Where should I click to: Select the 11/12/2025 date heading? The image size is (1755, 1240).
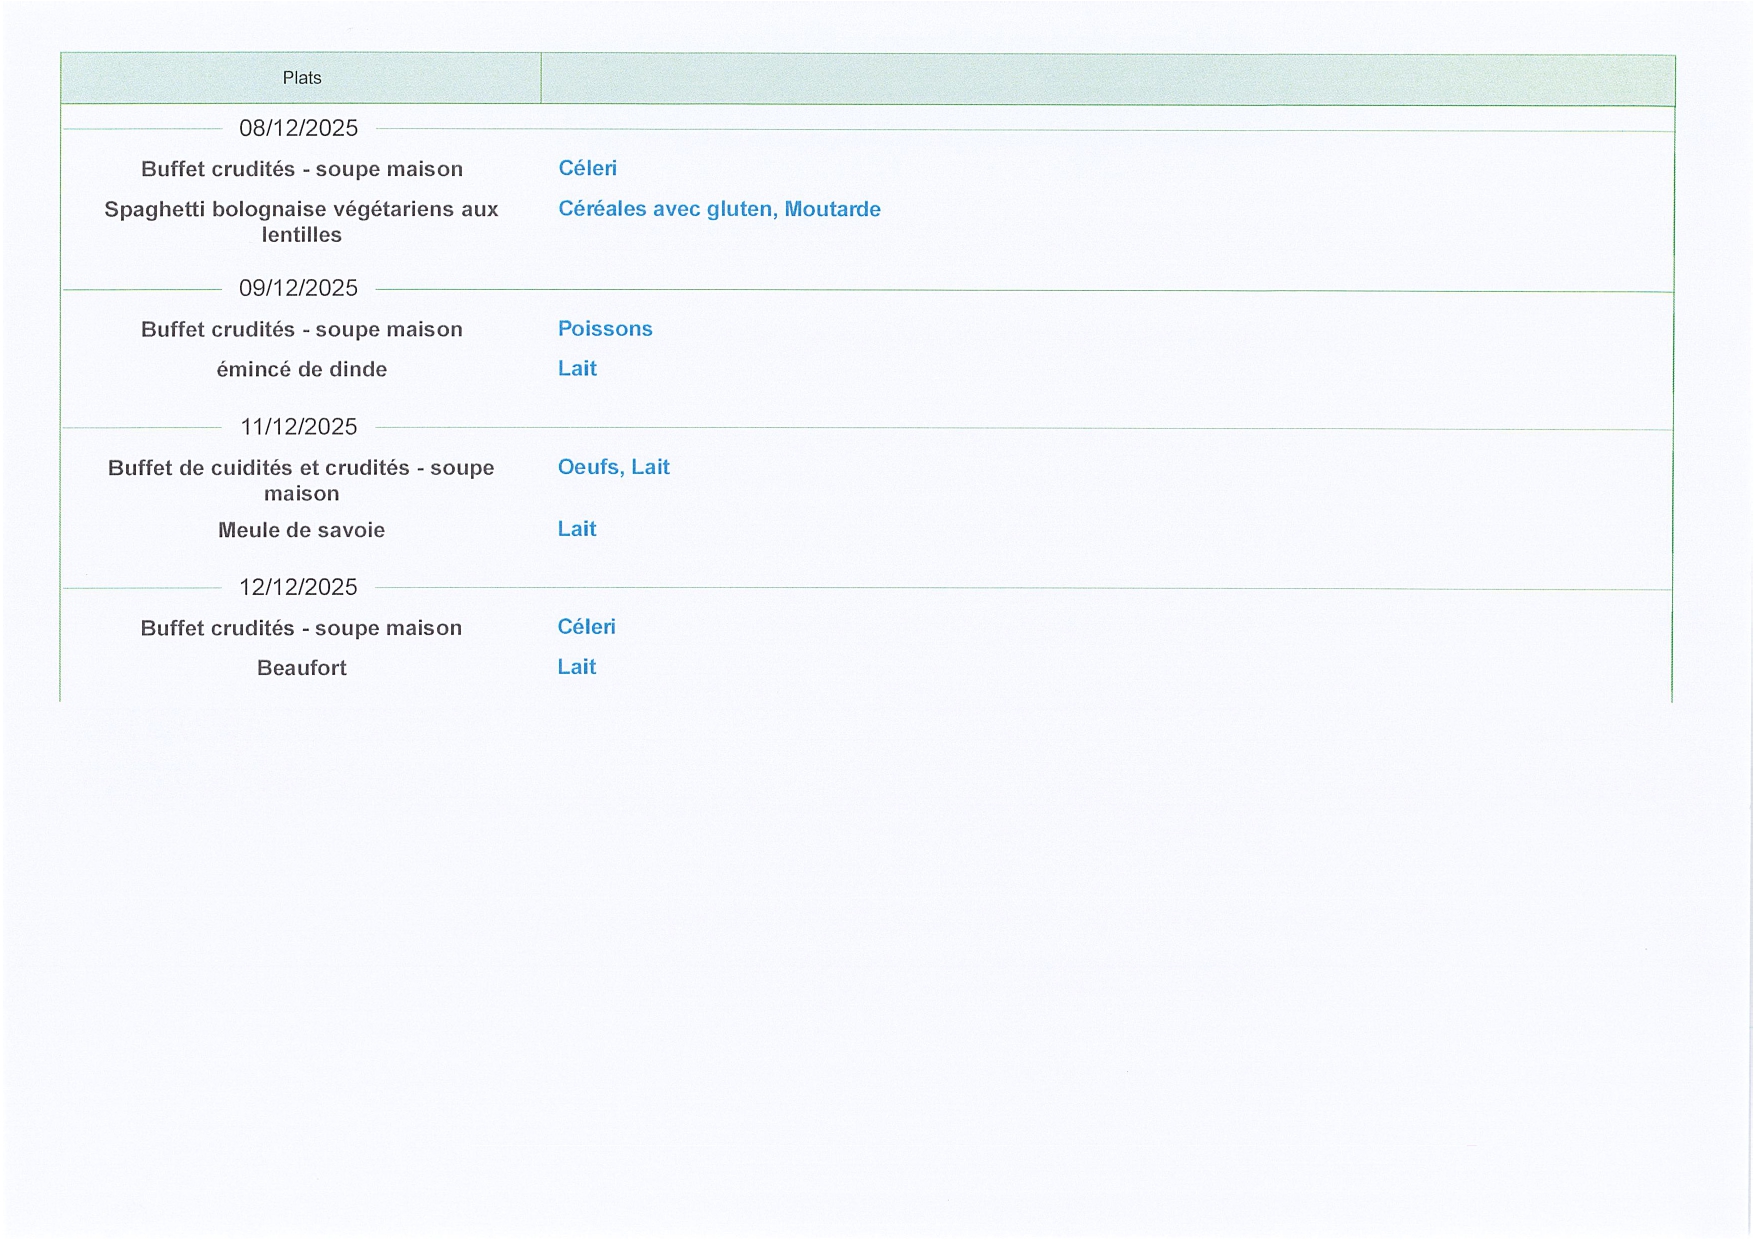click(298, 427)
